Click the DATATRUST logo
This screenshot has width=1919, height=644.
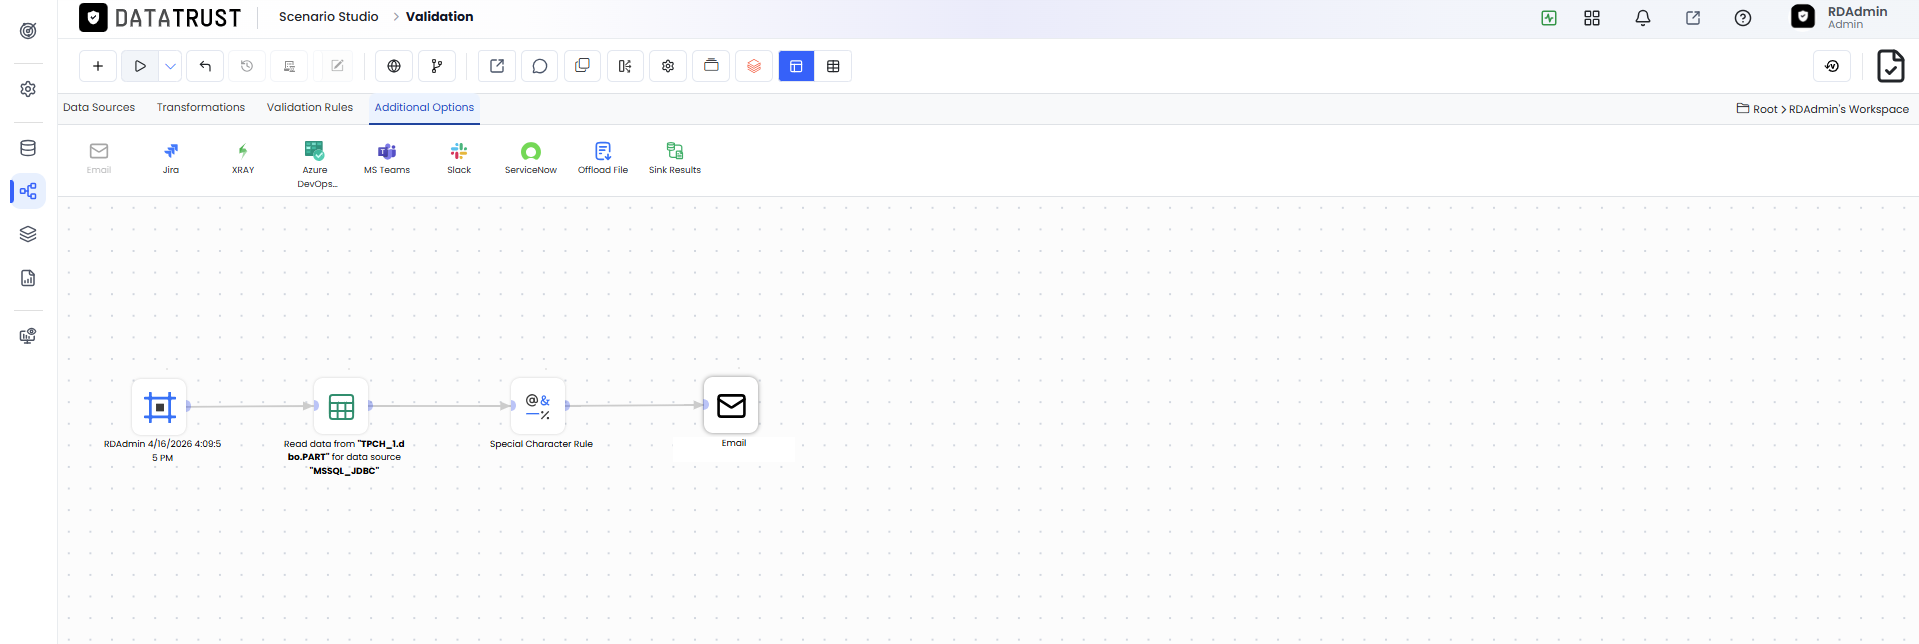160,18
